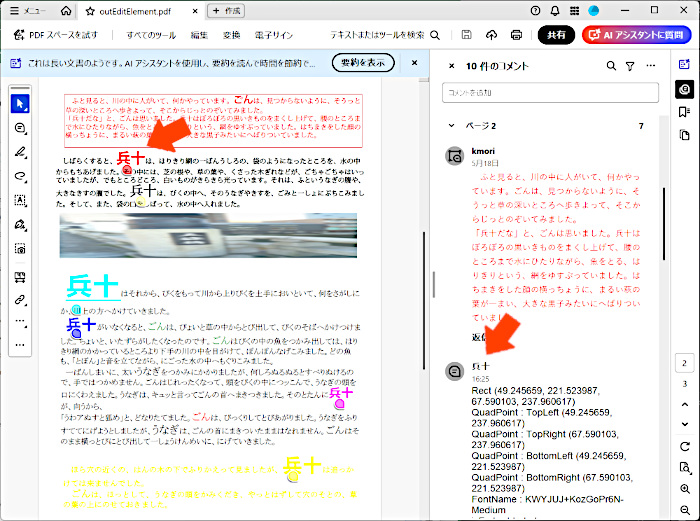Screen dimensions: 700x521
Task: Open the bottom ellipsis in the left toolbar
Action: coord(20,345)
